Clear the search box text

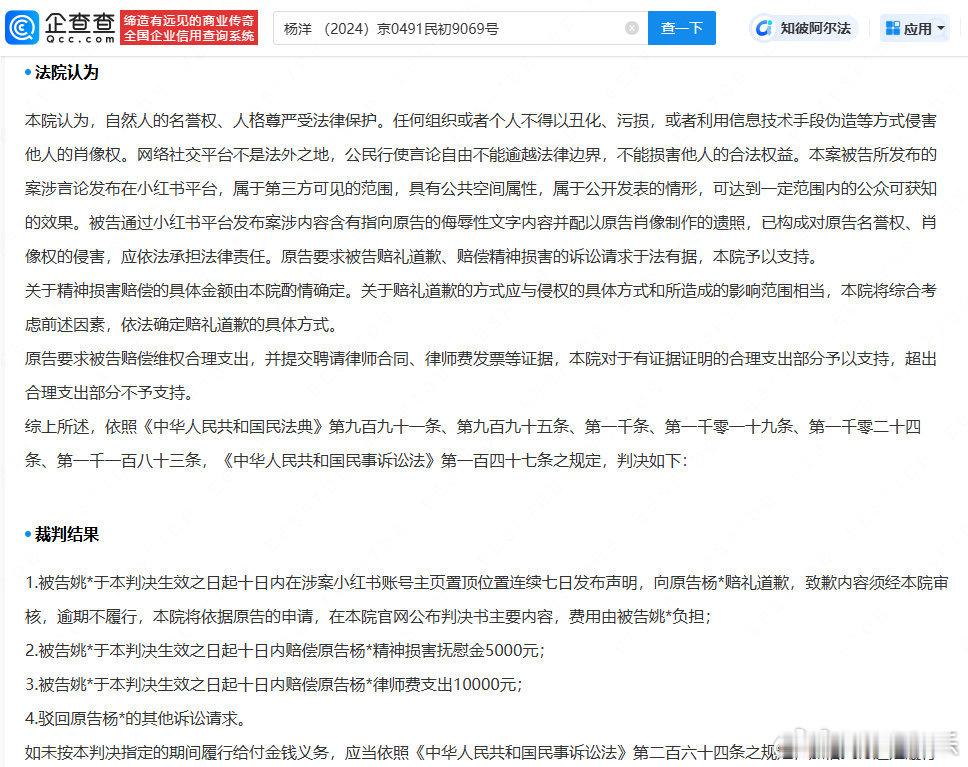click(632, 28)
